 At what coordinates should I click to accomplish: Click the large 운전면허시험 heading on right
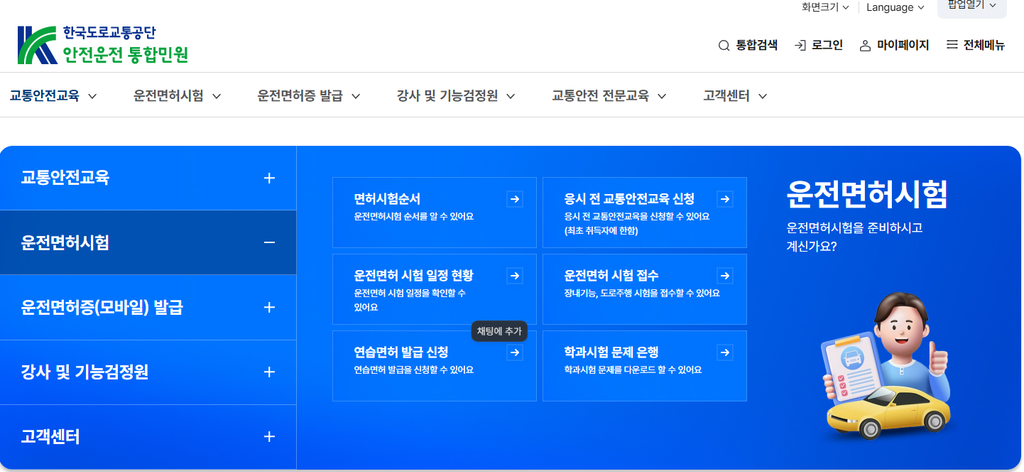point(867,194)
